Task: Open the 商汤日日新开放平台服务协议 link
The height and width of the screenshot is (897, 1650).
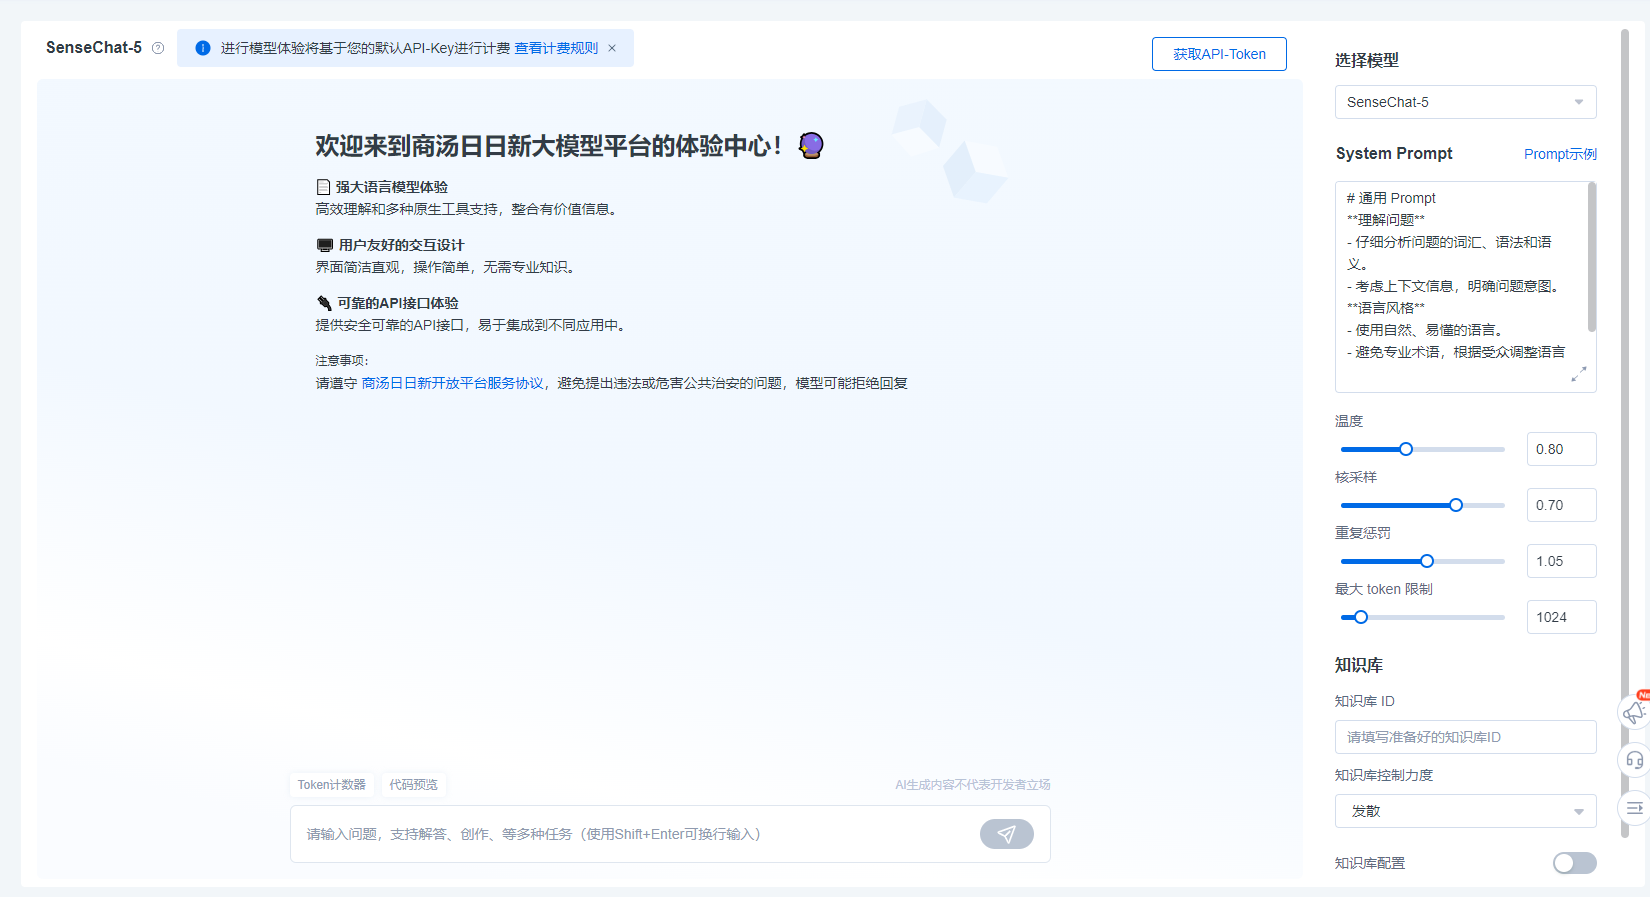Action: click(452, 383)
